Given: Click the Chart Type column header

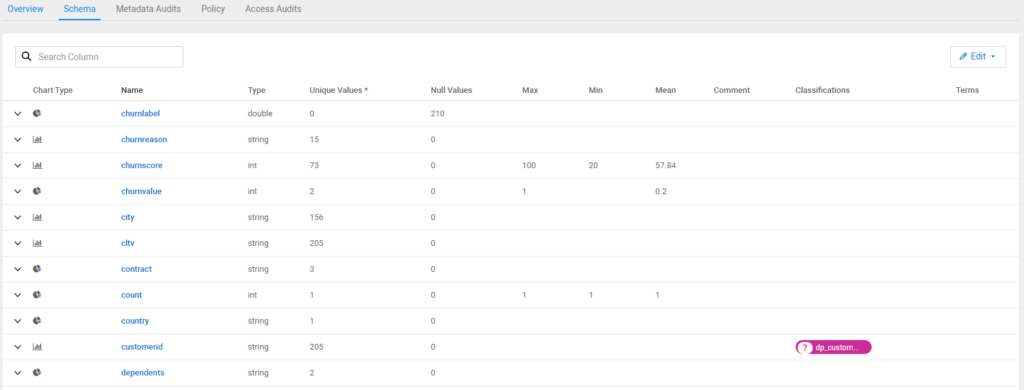Looking at the screenshot, I should tap(53, 90).
